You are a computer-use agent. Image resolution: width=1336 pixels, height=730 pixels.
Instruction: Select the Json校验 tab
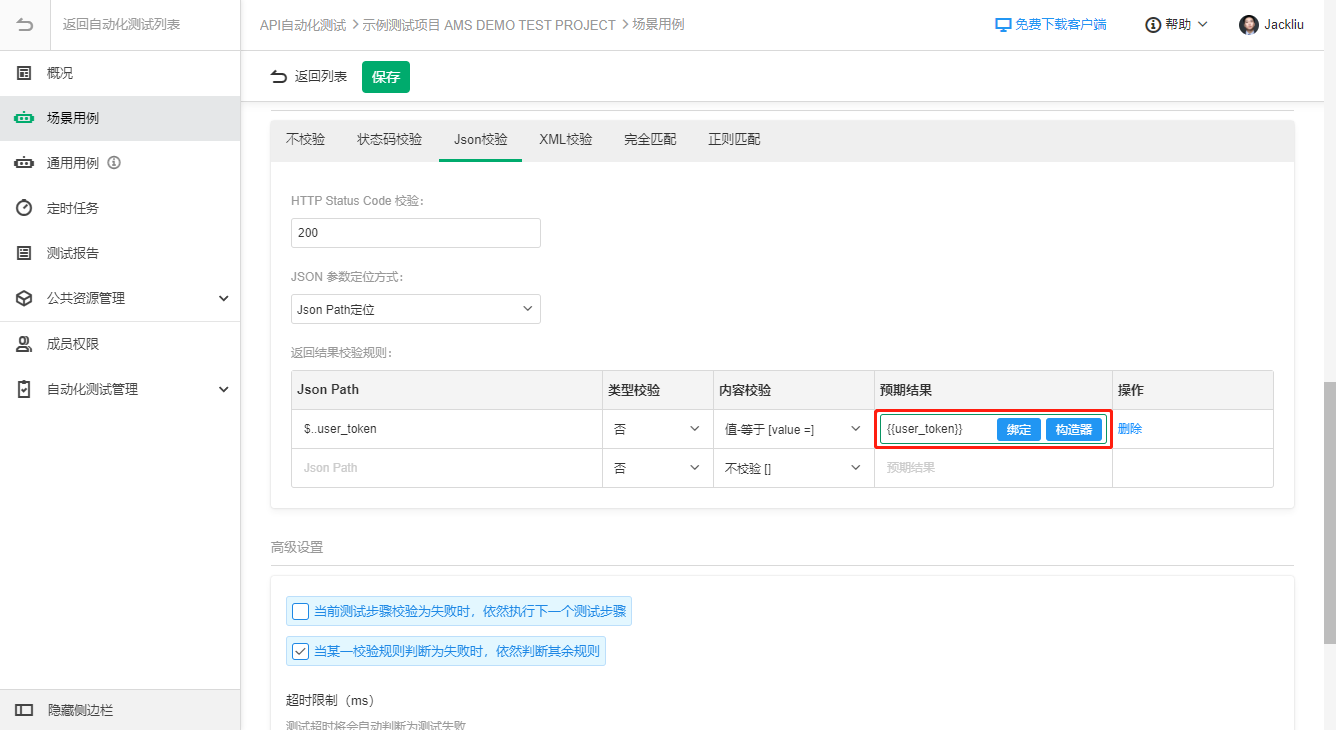pyautogui.click(x=480, y=140)
